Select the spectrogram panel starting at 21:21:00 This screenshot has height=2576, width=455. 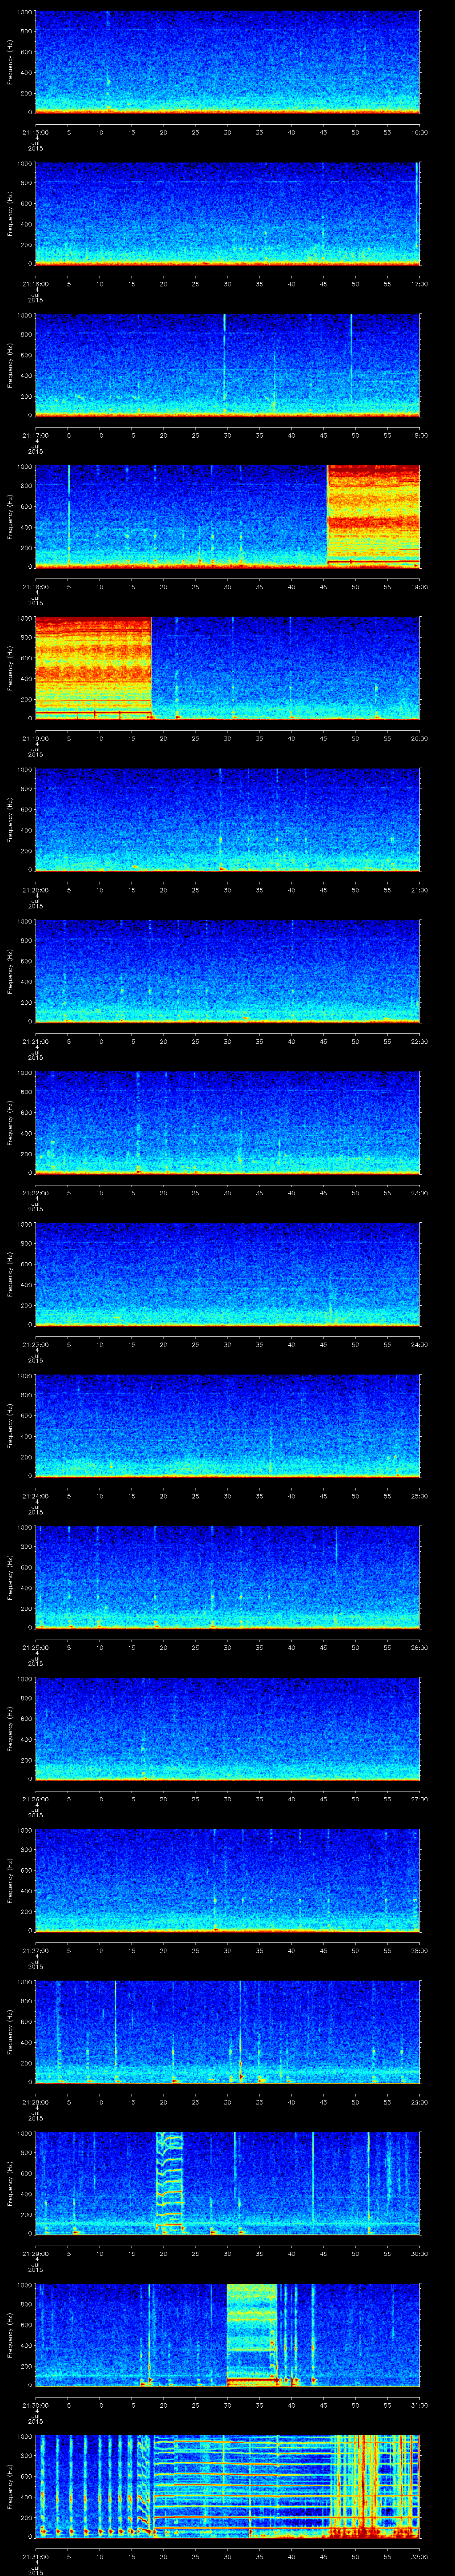(x=227, y=971)
